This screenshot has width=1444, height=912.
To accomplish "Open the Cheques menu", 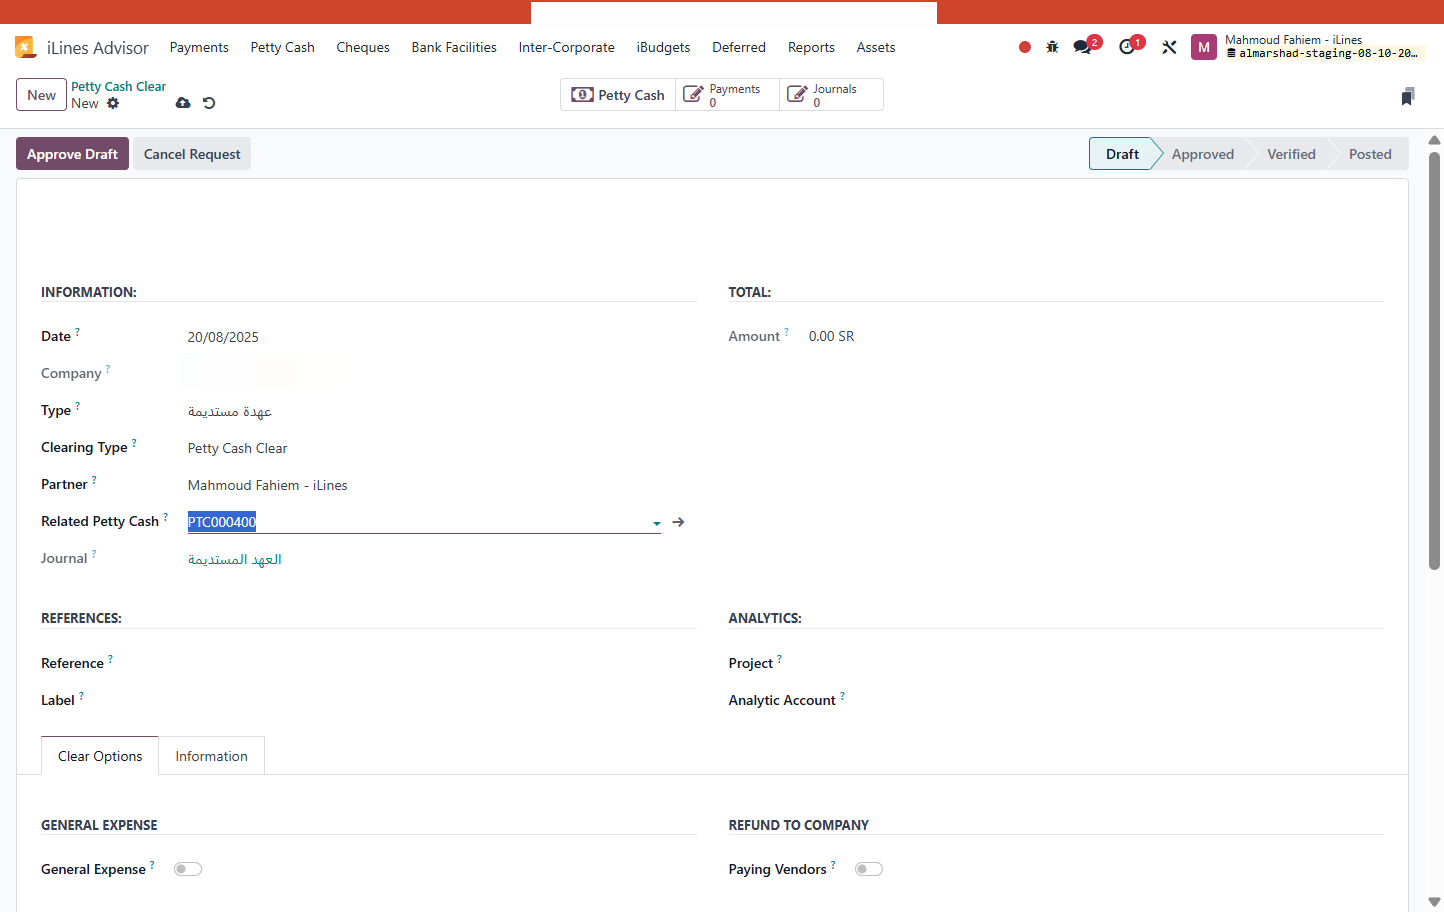I will pyautogui.click(x=363, y=47).
